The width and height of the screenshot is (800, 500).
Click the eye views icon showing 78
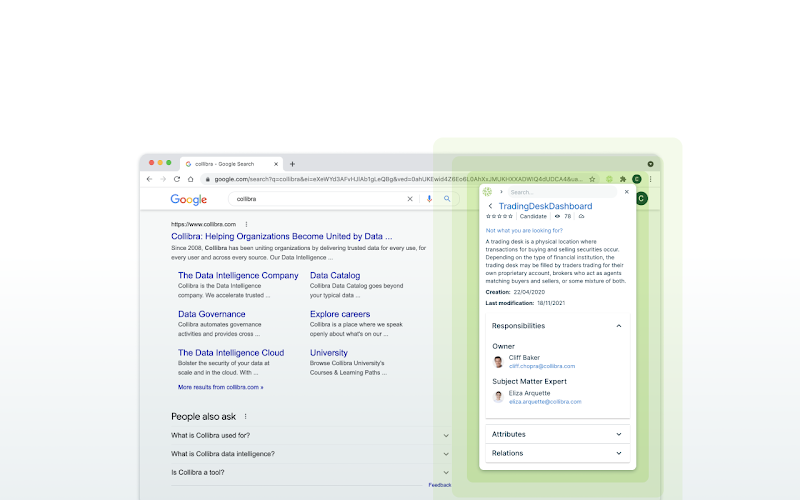tap(557, 216)
